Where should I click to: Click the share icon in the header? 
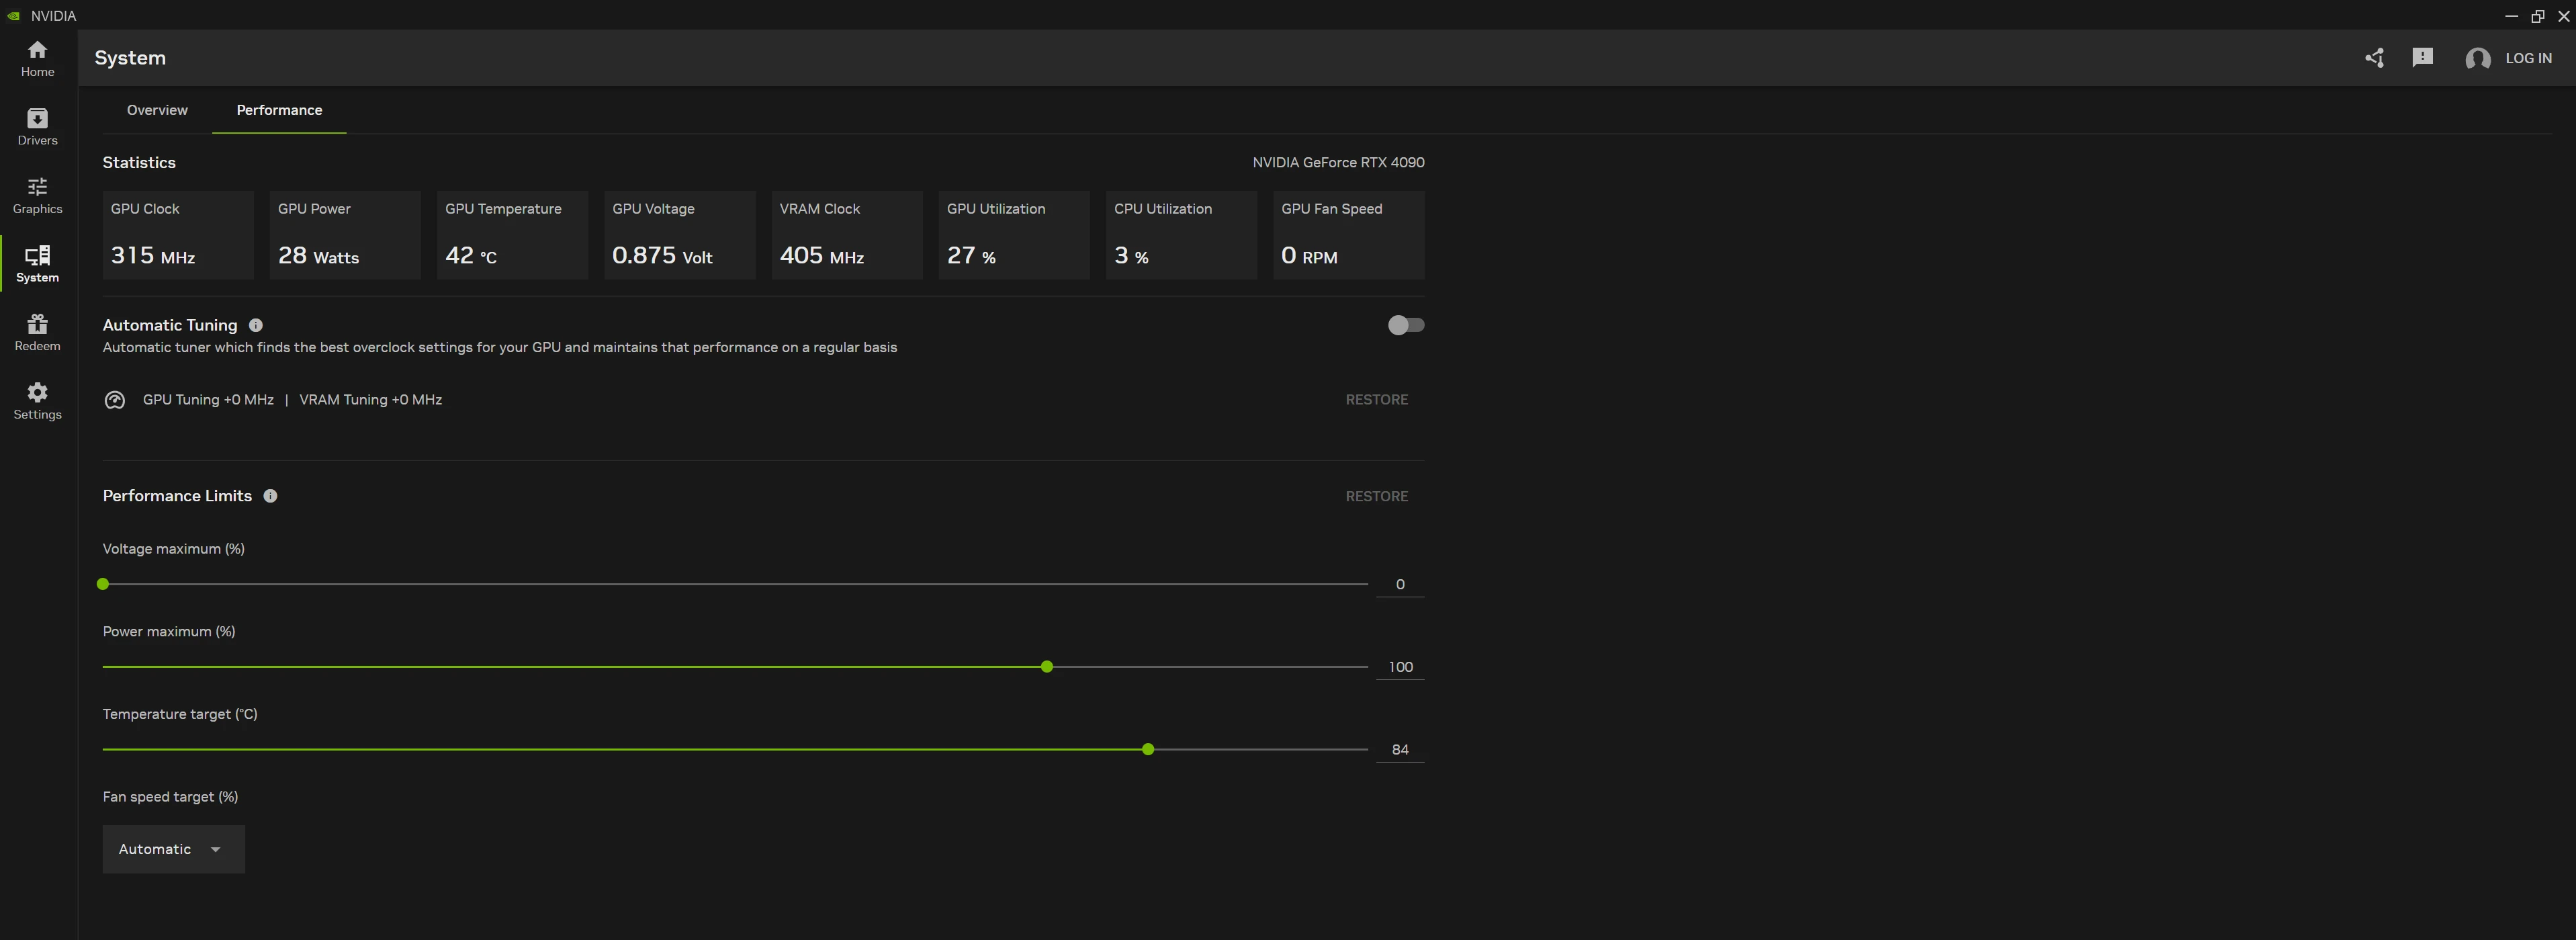(2375, 58)
